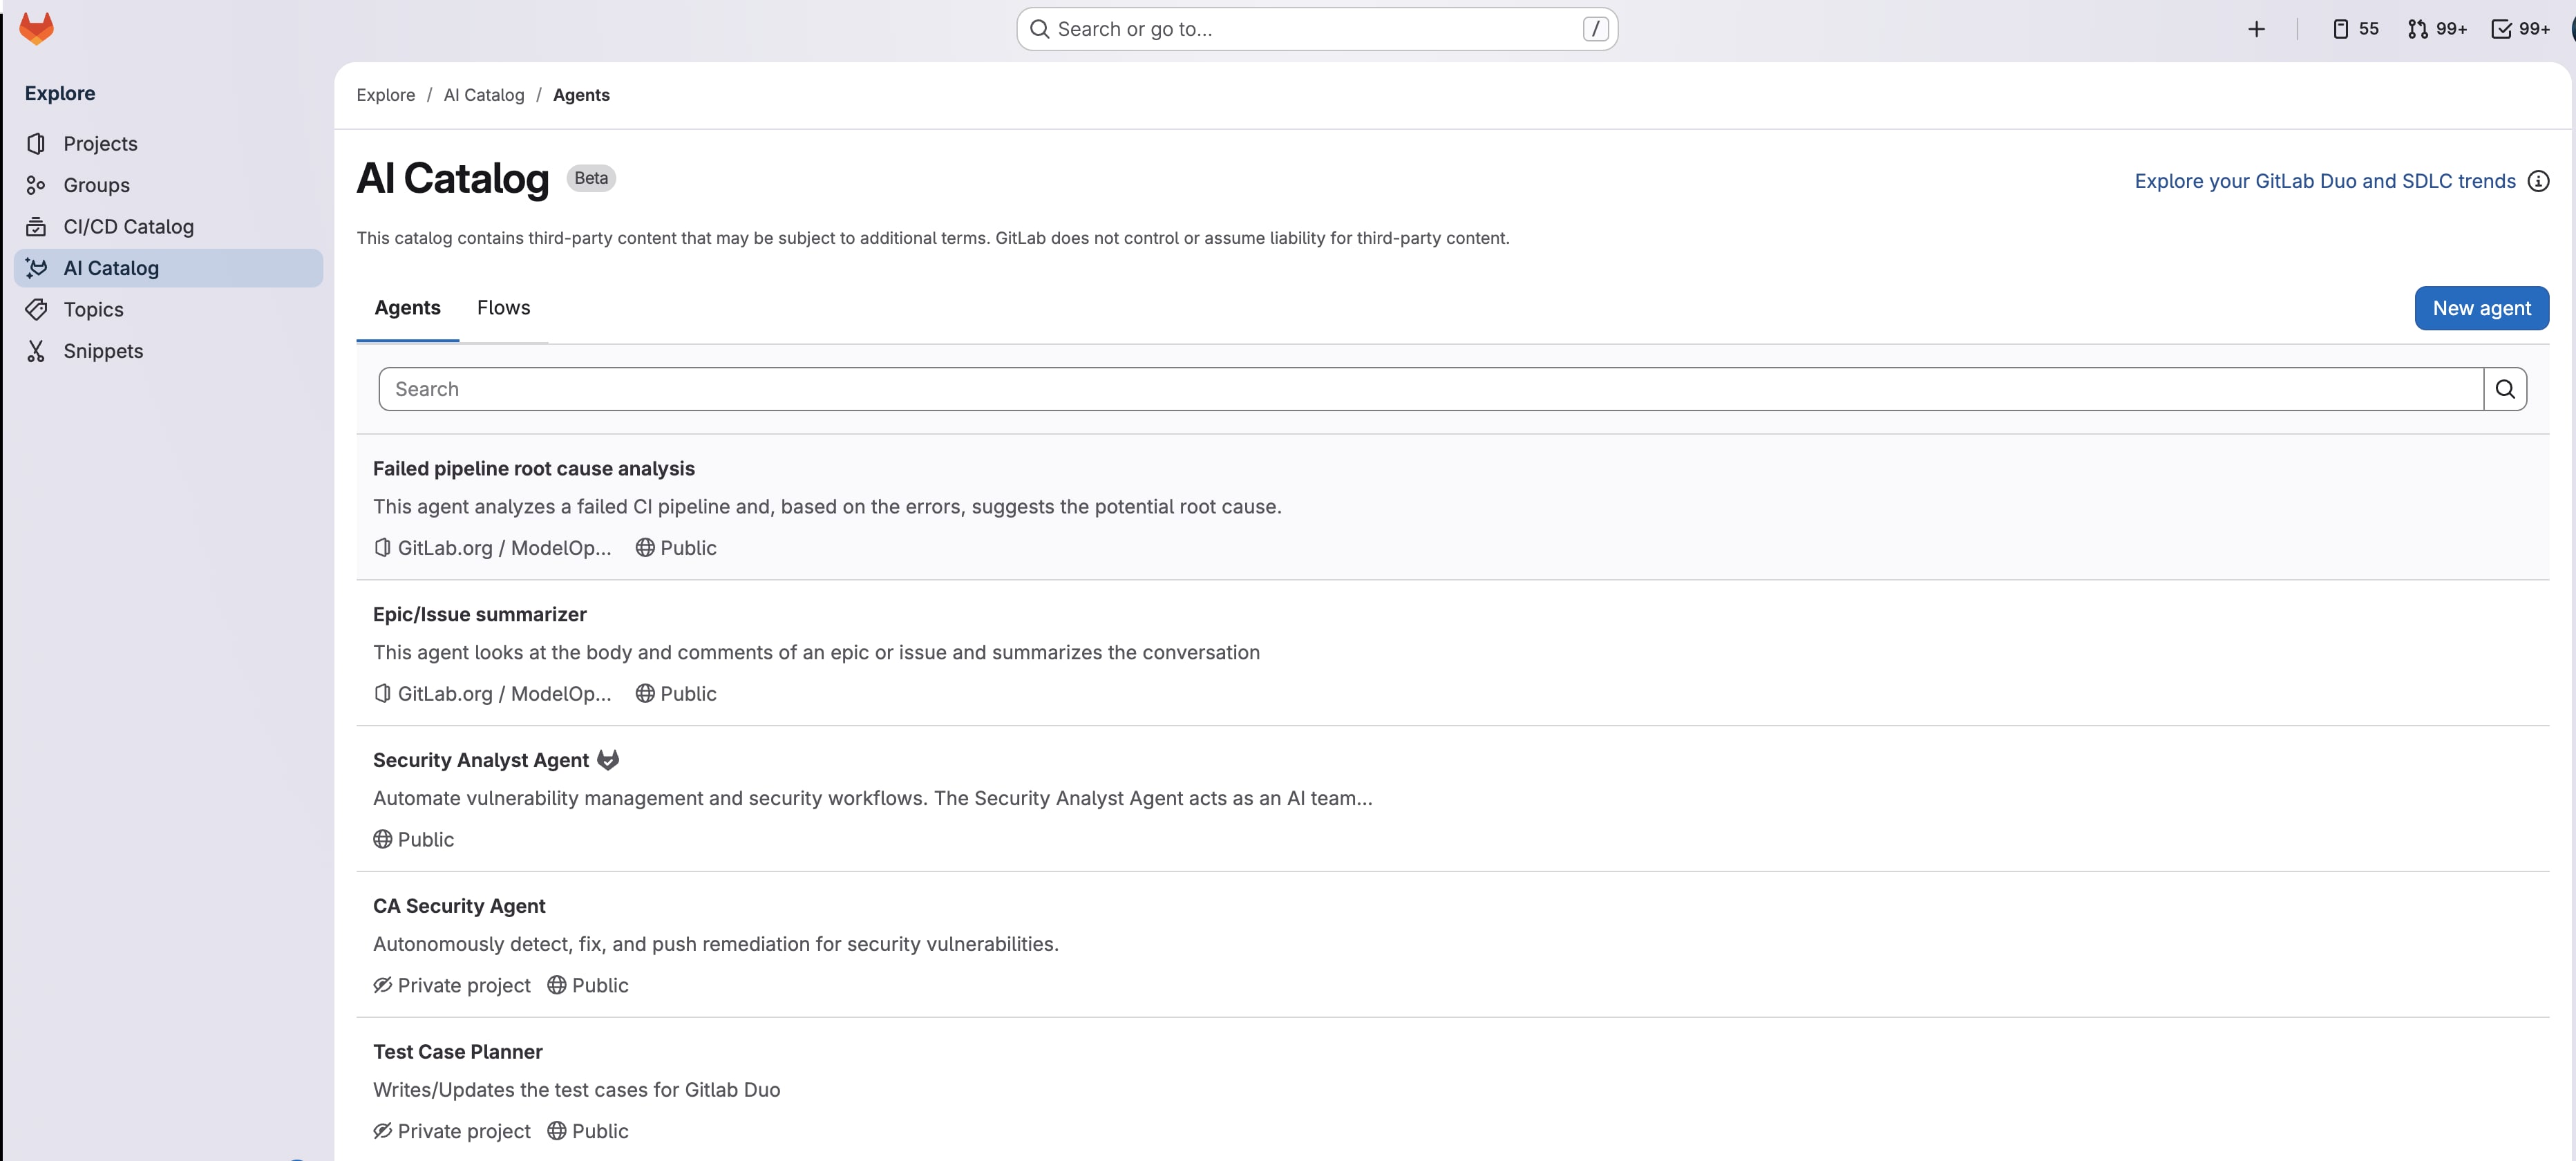
Task: Click GitLab badge beside Security Analyst Agent
Action: pos(608,760)
